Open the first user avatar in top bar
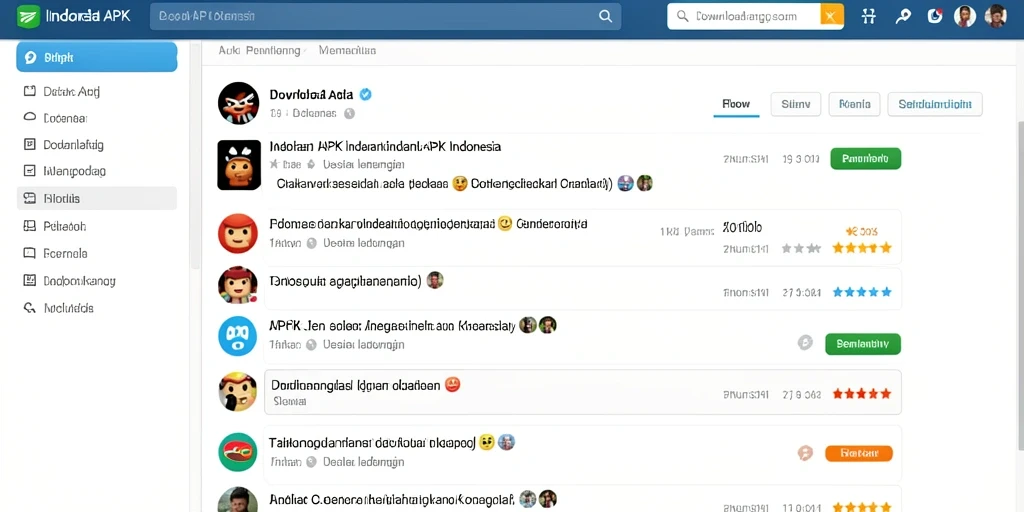Screen dimensions: 1024x512 (x=965, y=16)
